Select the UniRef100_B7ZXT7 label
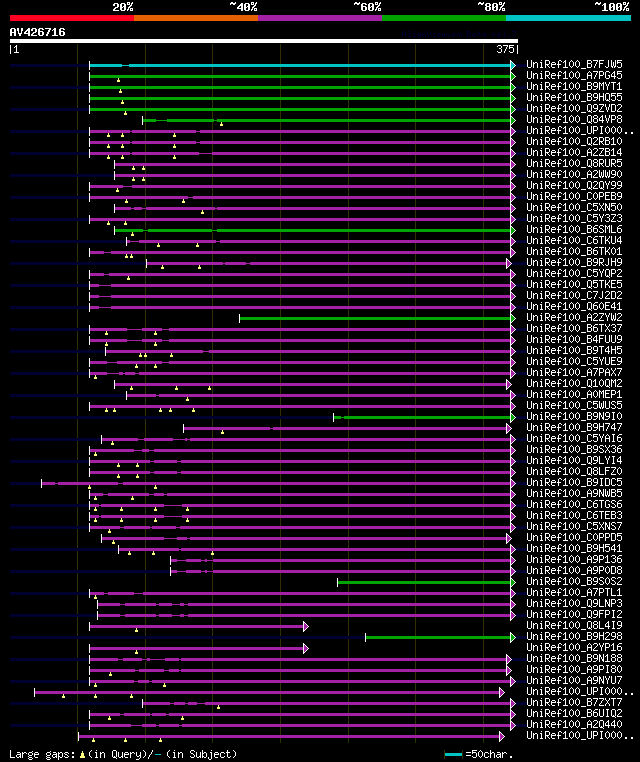 (574, 702)
